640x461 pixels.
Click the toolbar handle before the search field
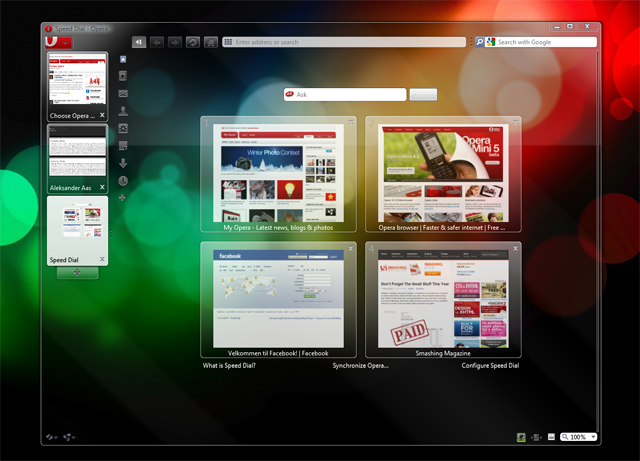coord(471,42)
